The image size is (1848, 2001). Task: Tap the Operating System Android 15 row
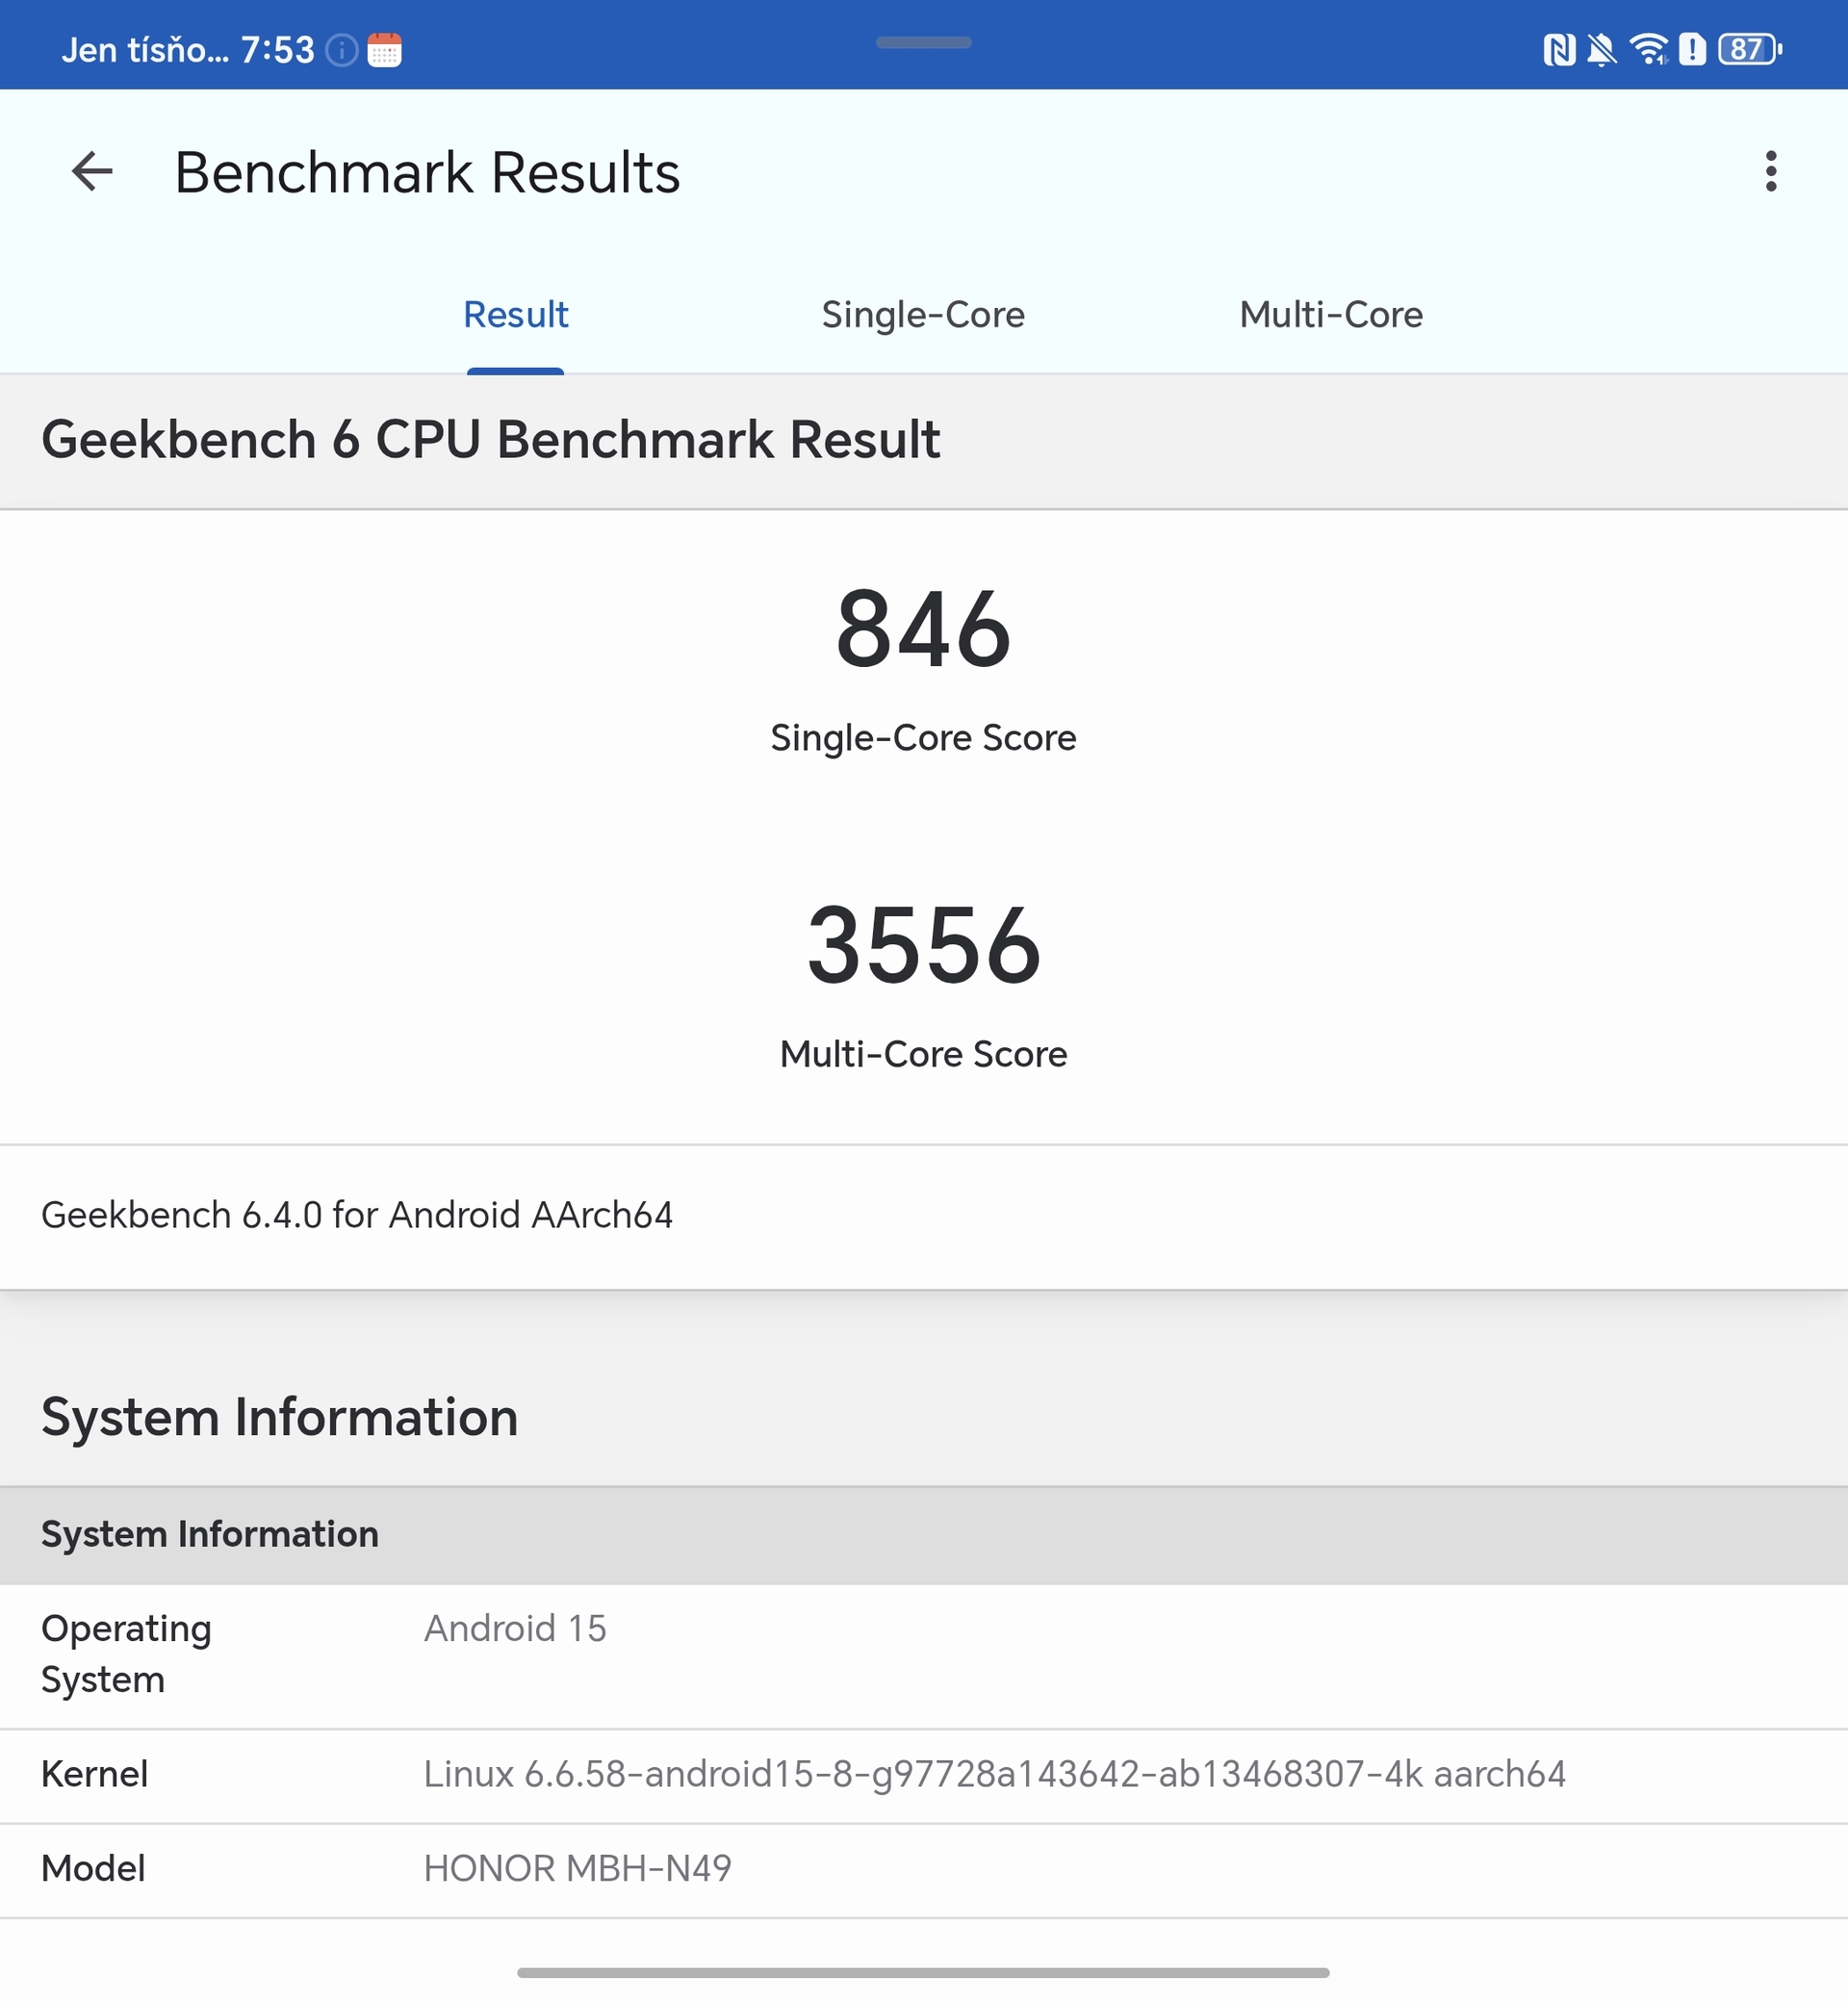(x=515, y=1655)
